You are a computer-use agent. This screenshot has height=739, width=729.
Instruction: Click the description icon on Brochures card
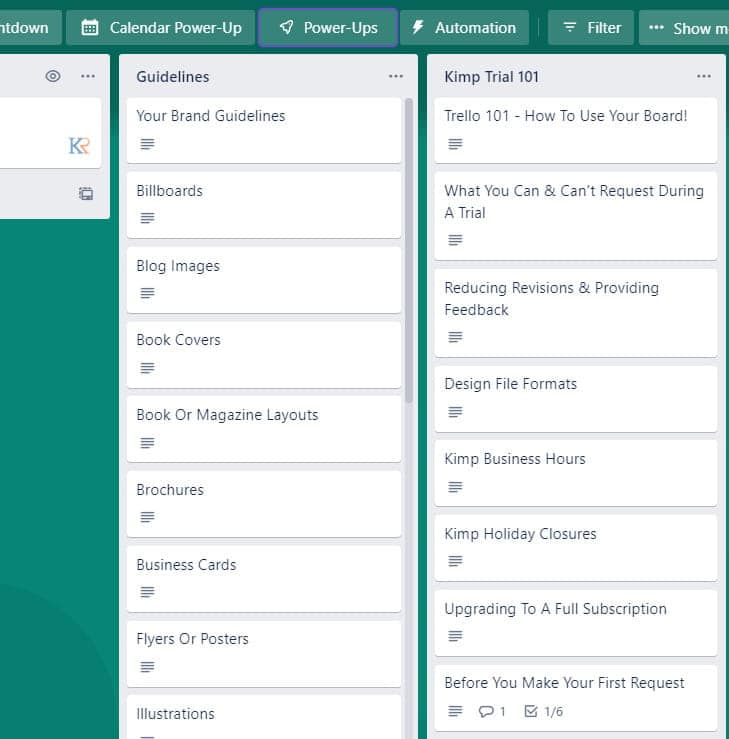[x=147, y=517]
